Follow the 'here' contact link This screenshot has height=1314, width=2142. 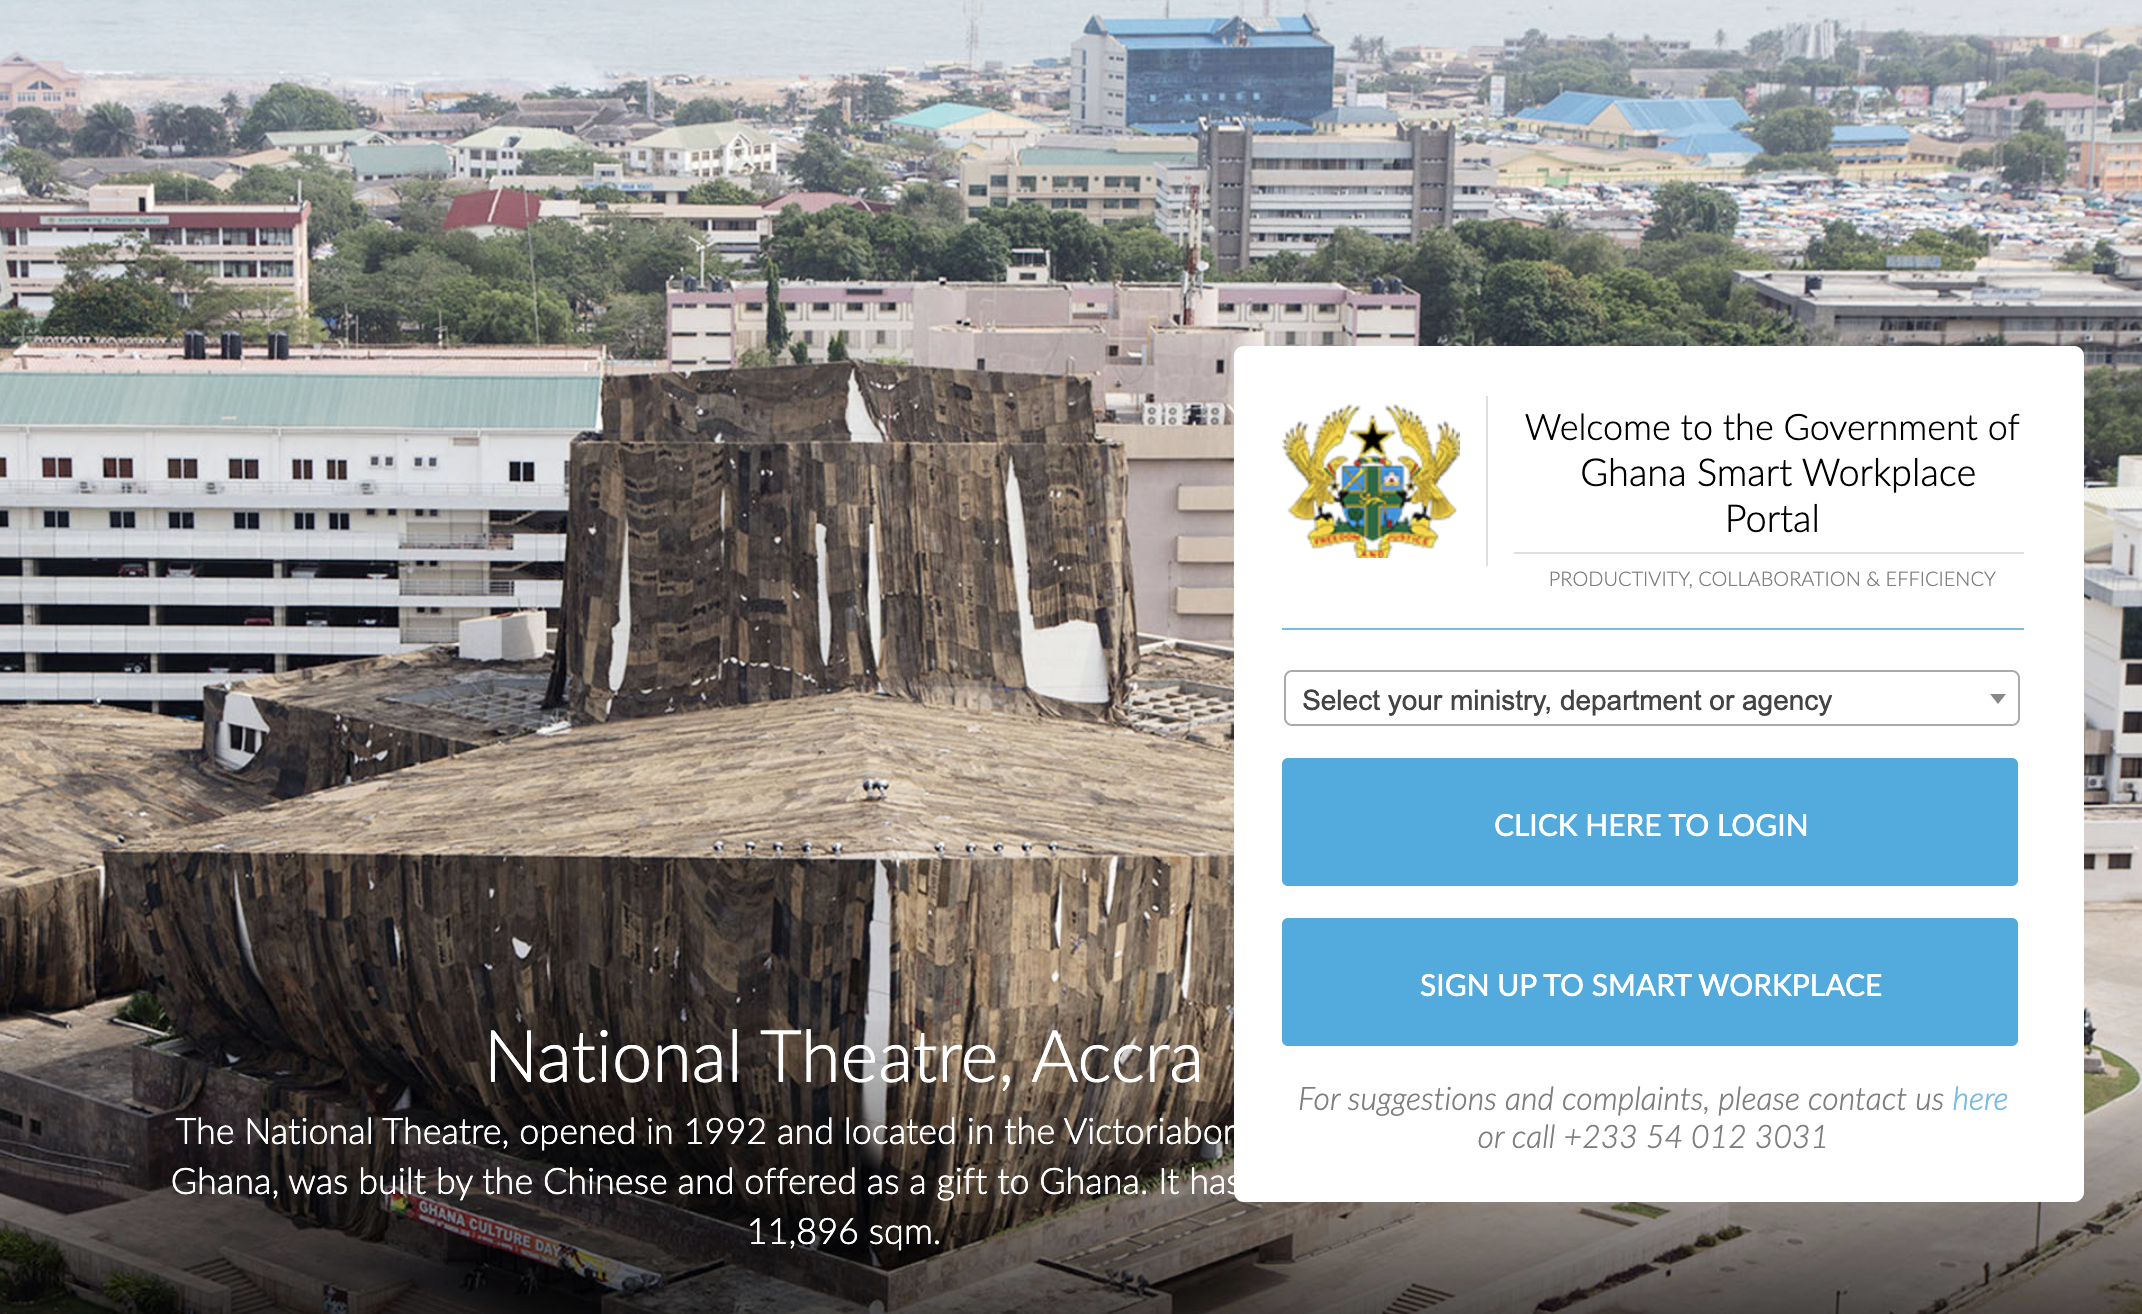tap(1980, 1099)
